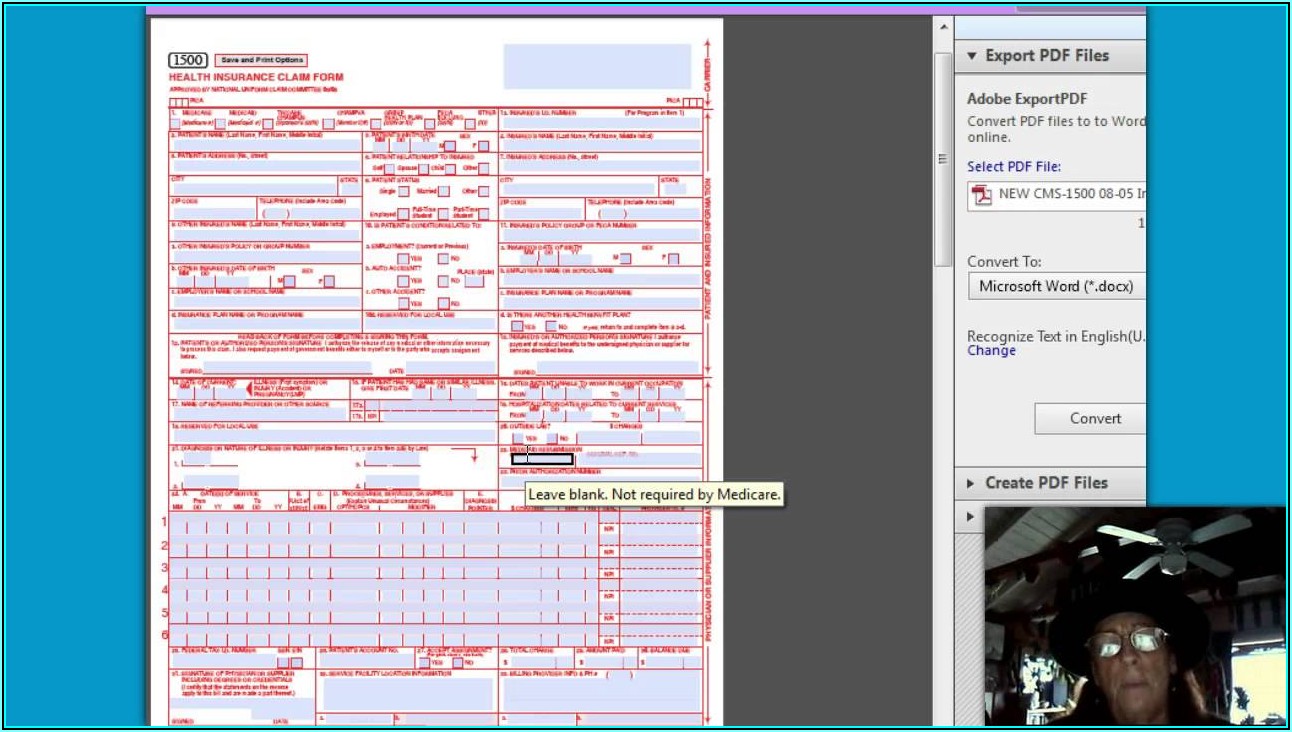
Task: Click the scrollbar up arrow
Action: coord(942,28)
